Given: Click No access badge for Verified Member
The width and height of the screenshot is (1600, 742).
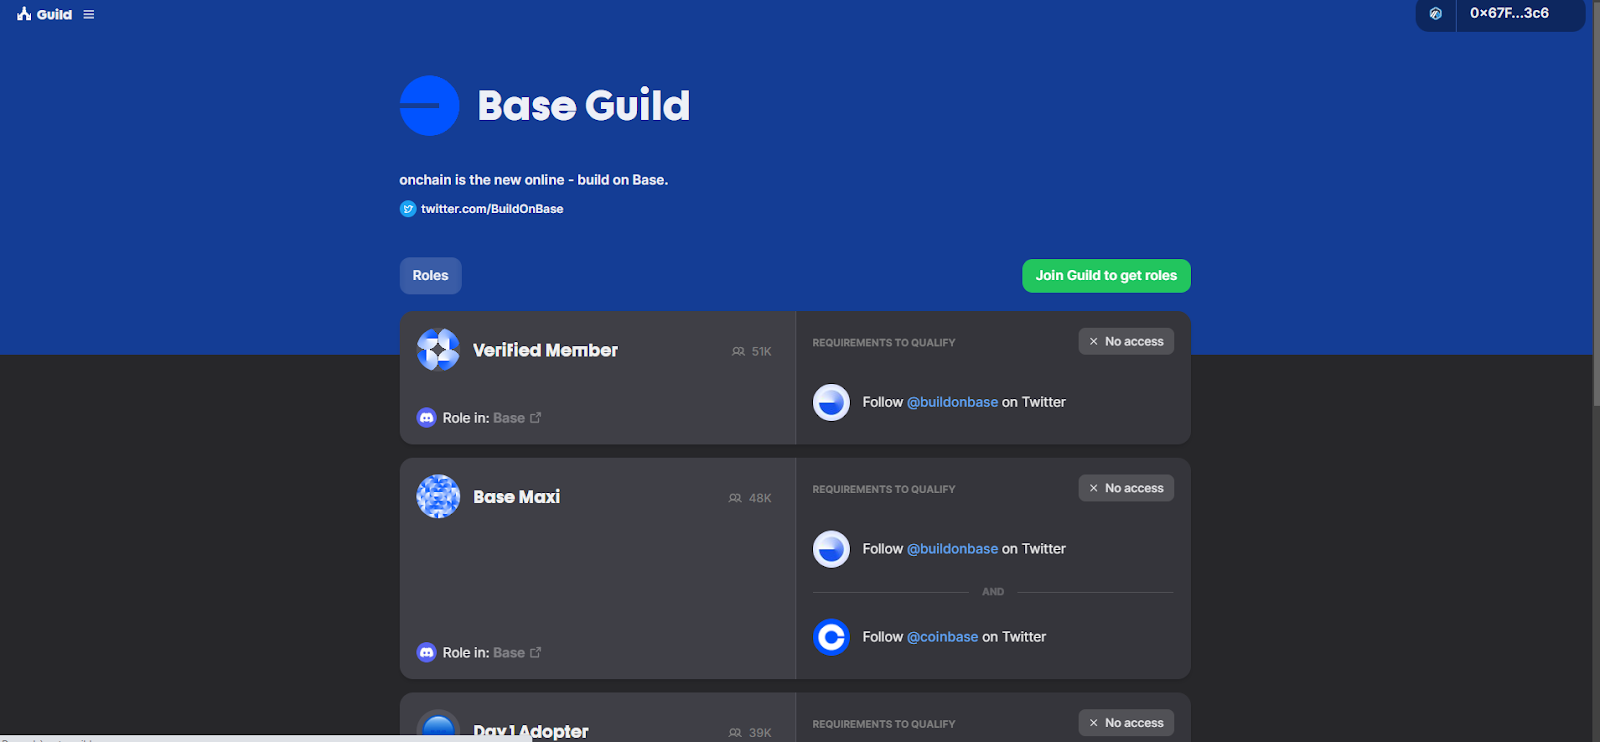Looking at the screenshot, I should point(1126,342).
